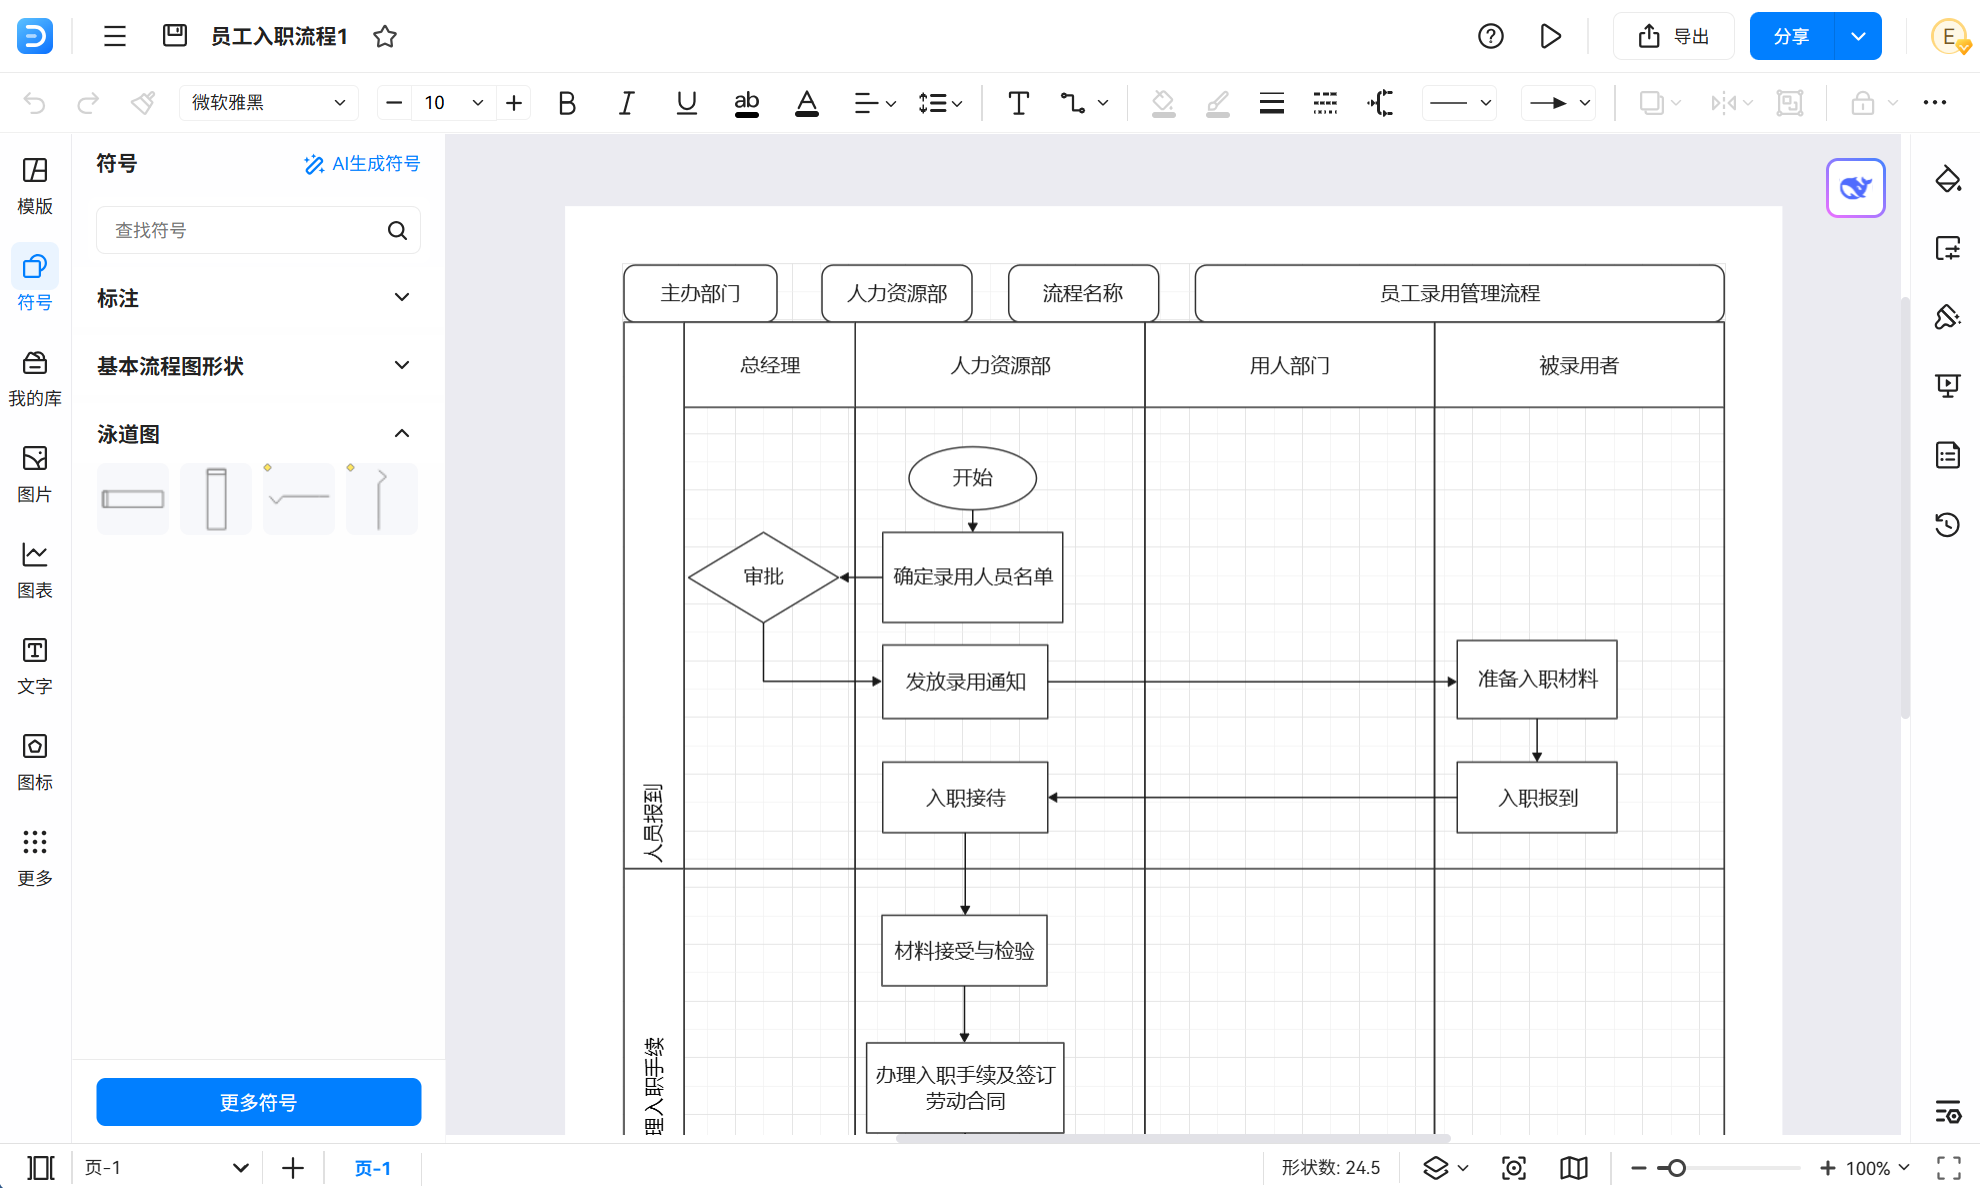Open the version history panel icon

point(1947,524)
